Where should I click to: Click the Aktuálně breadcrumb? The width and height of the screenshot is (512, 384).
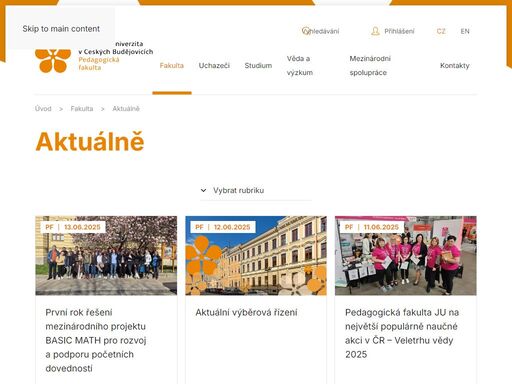pos(126,109)
